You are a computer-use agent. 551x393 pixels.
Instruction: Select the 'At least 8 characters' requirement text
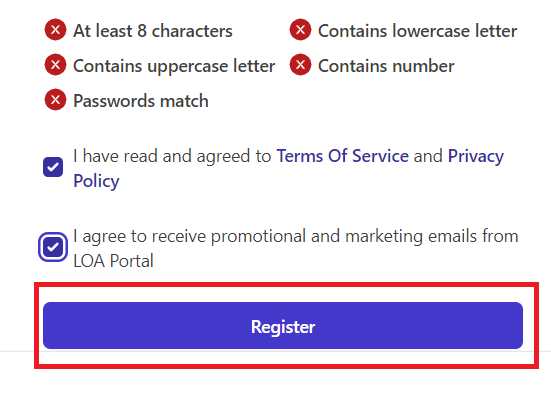tap(153, 31)
